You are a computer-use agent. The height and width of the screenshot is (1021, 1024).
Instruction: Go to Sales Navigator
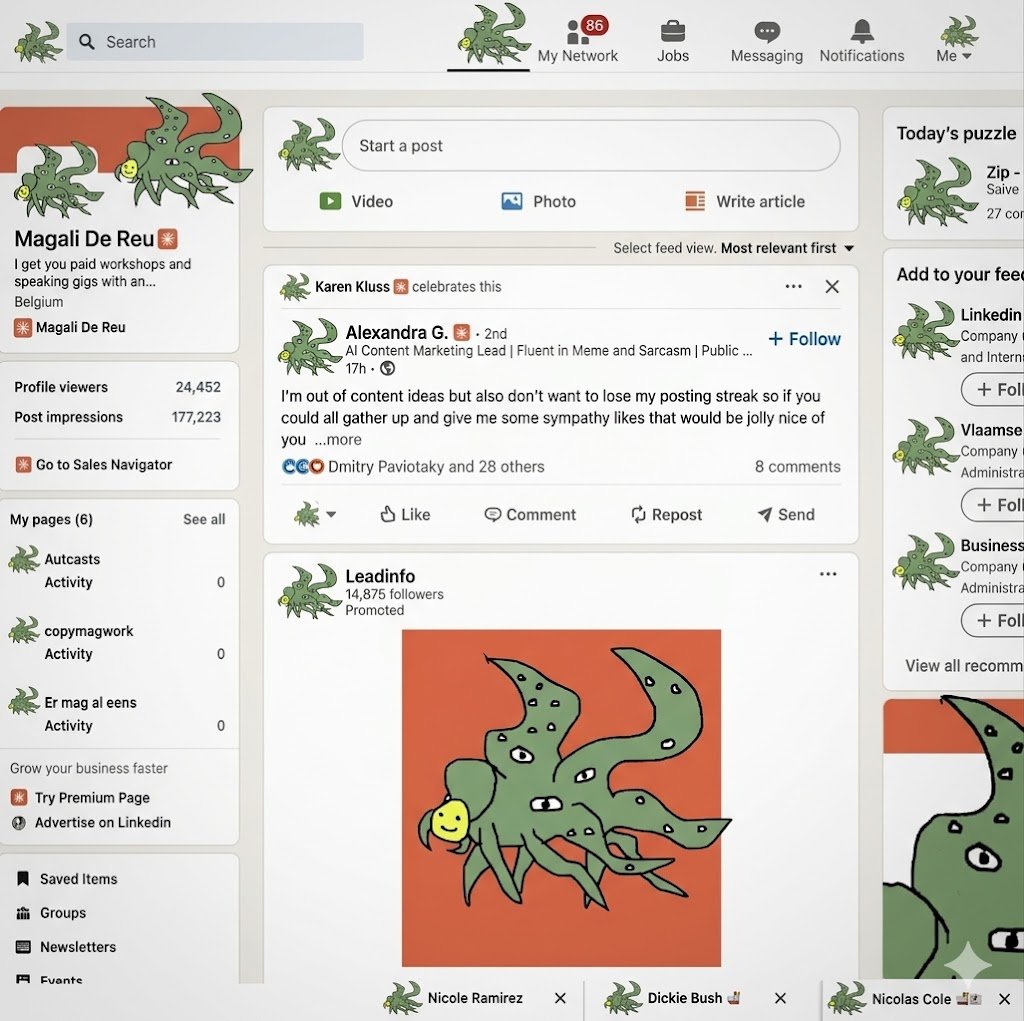point(93,464)
